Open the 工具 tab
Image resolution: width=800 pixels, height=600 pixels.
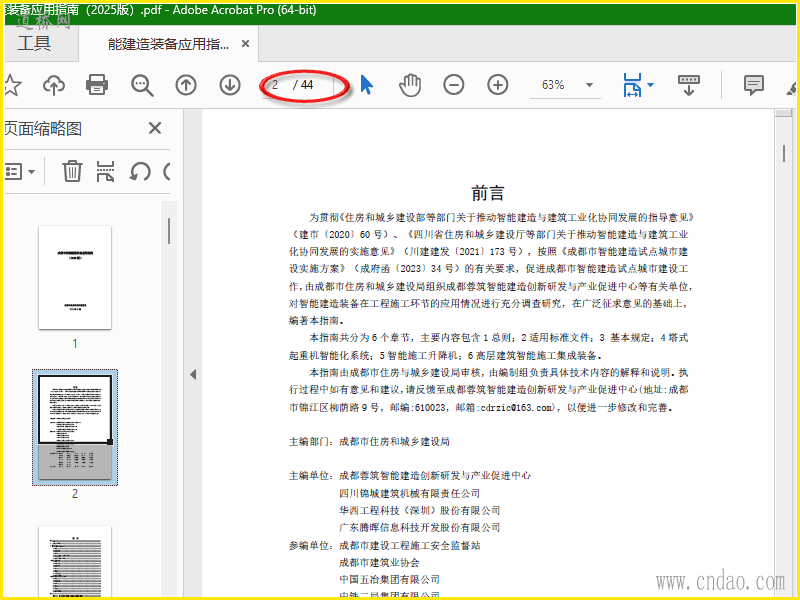(34, 44)
